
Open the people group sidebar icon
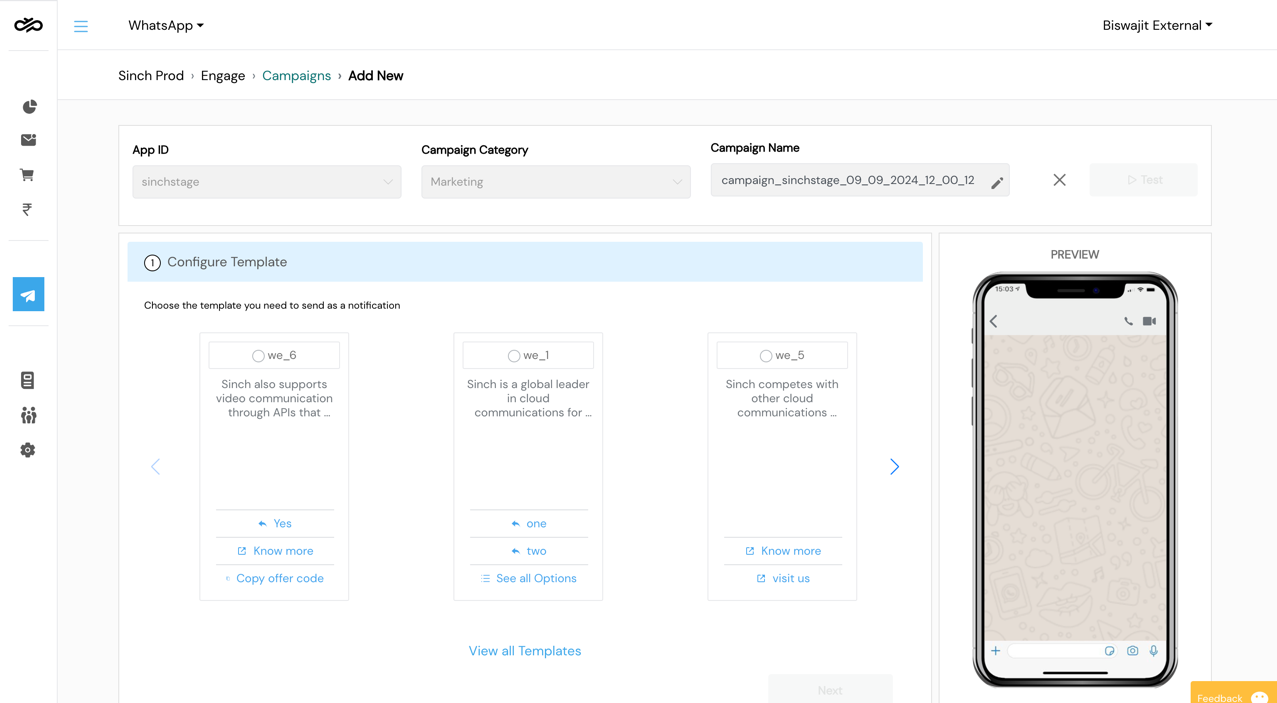[x=28, y=415]
